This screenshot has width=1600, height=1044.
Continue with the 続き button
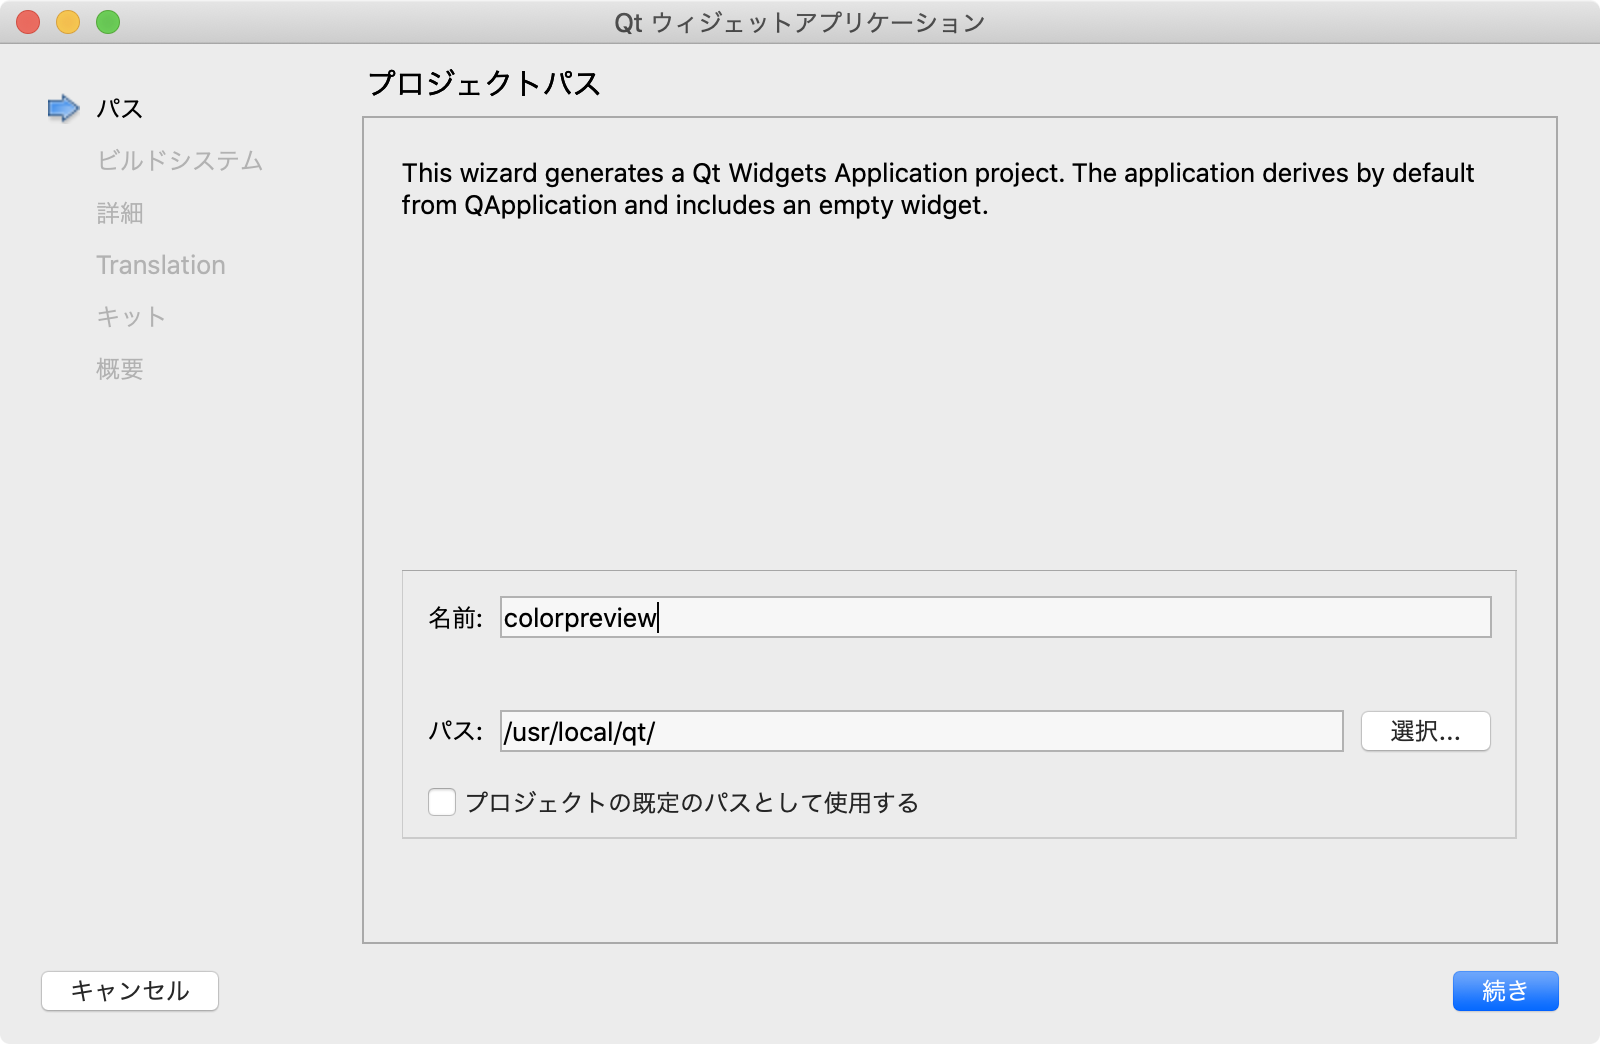1505,991
